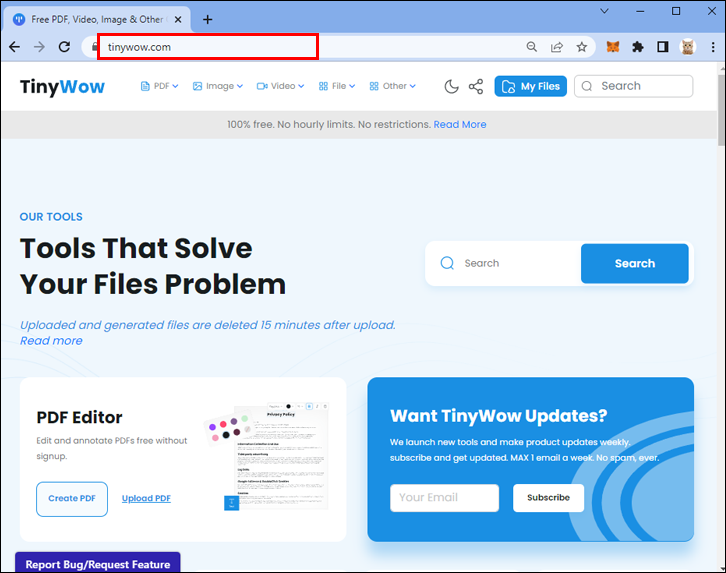
Task: Click the share page icon in address bar
Action: pos(557,47)
